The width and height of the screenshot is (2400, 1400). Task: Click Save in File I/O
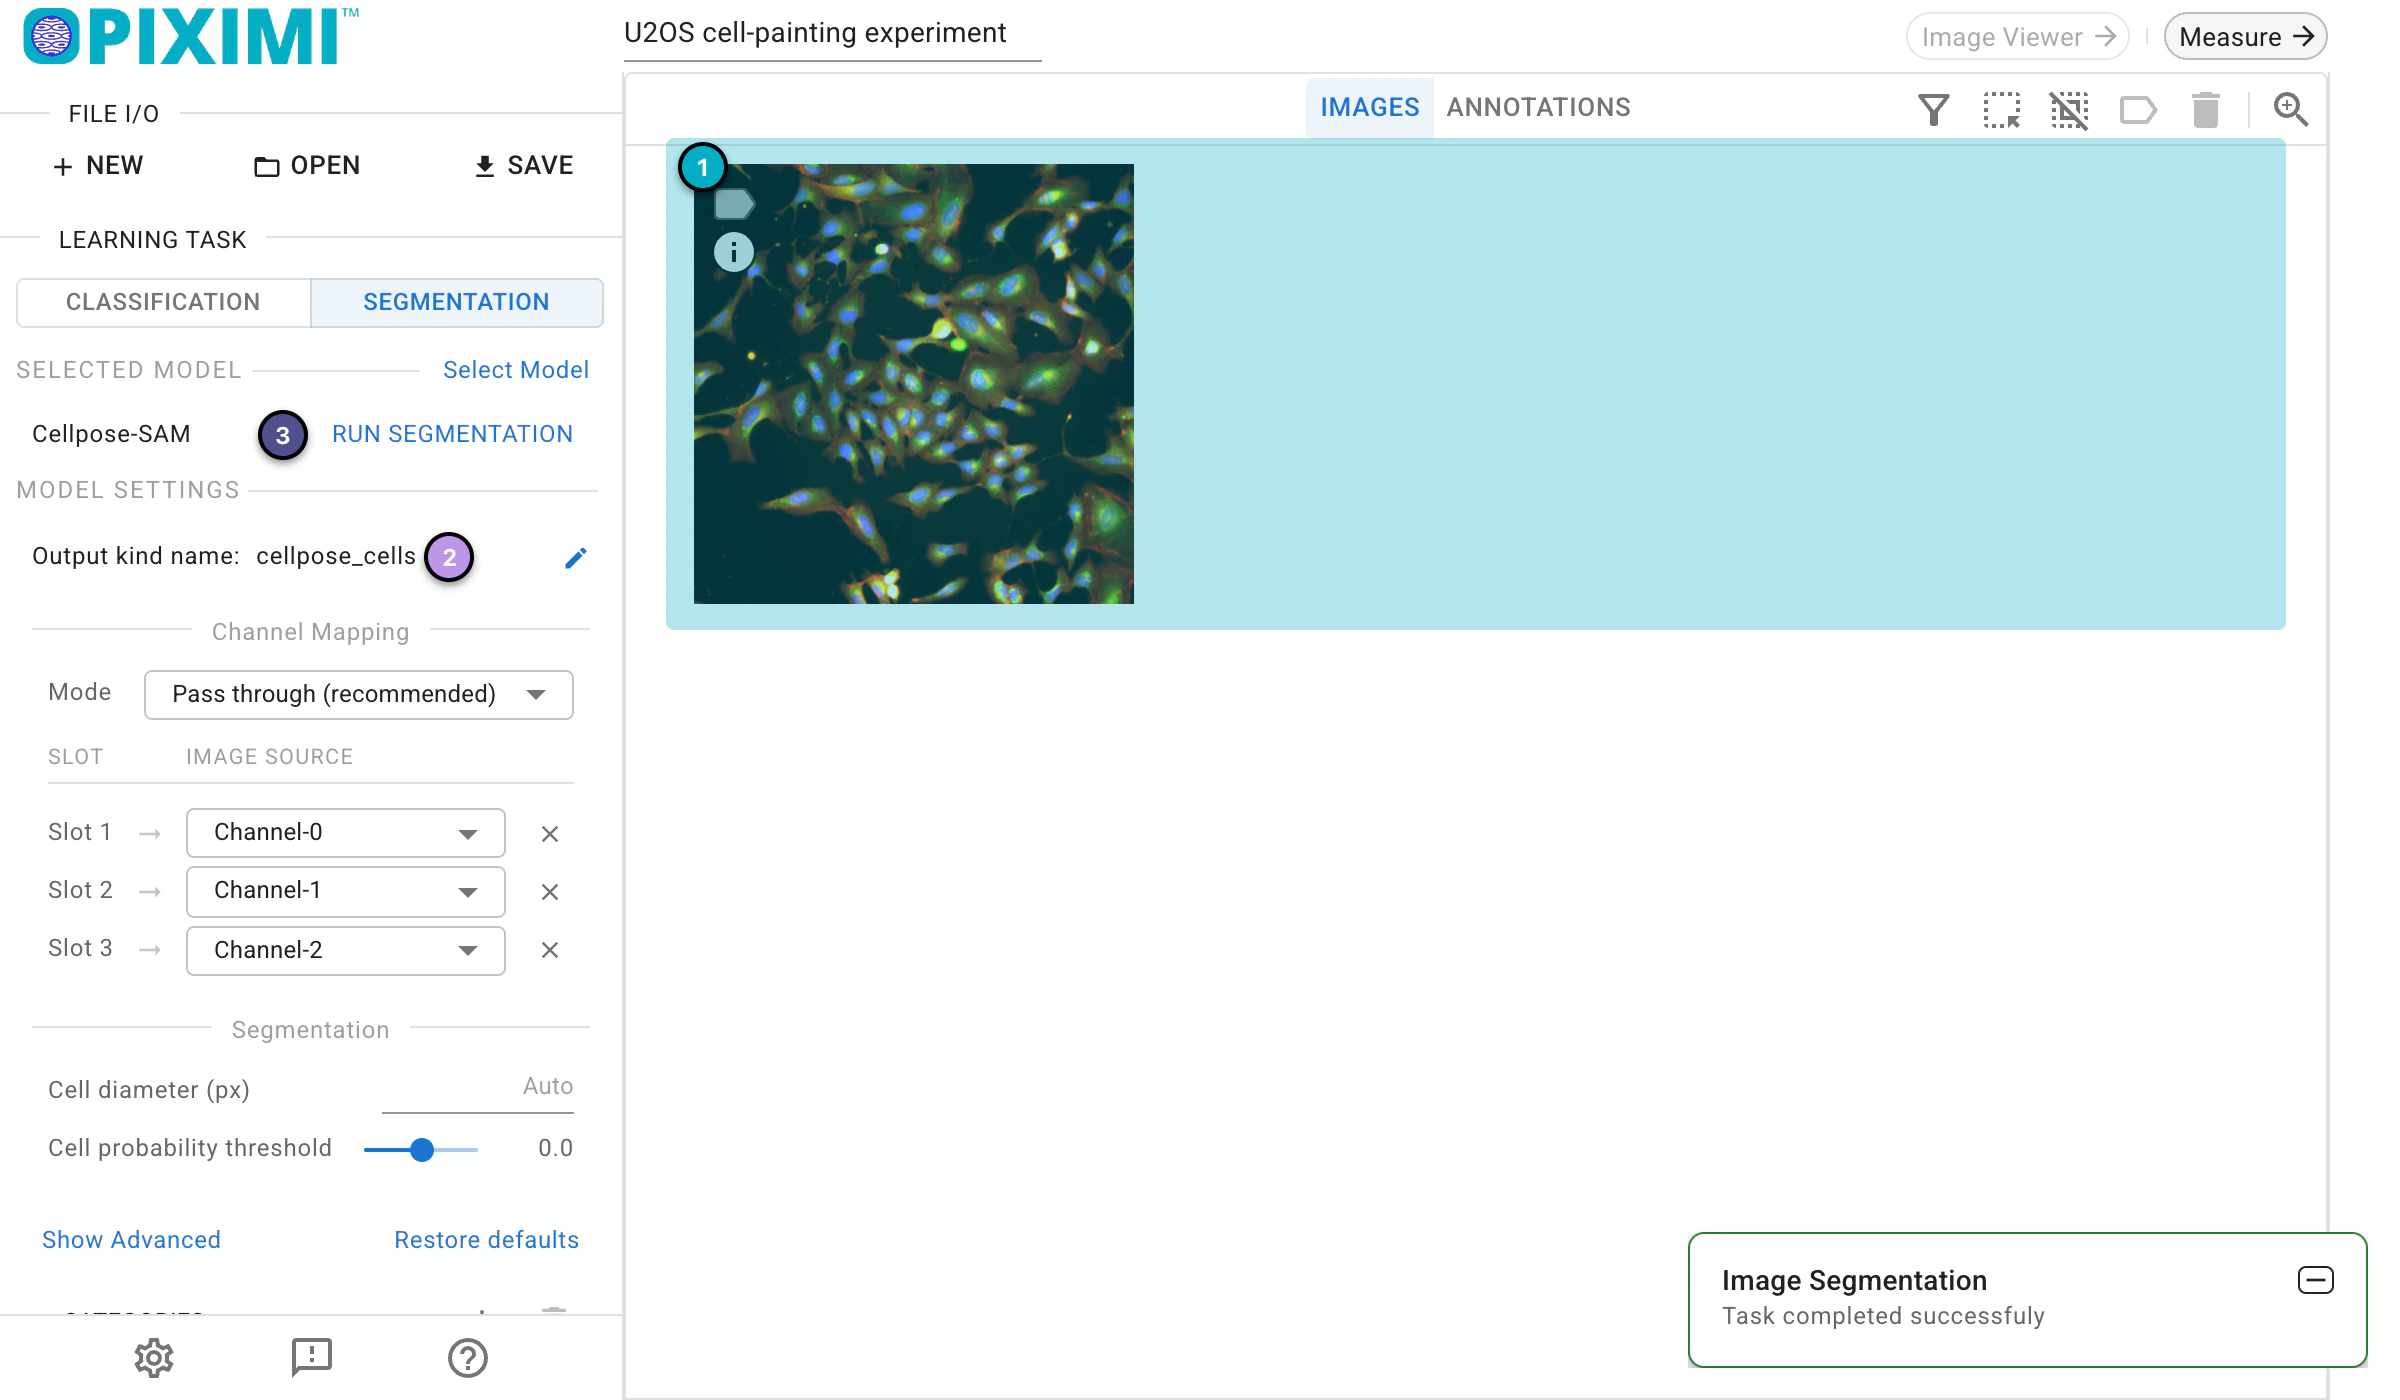523,165
